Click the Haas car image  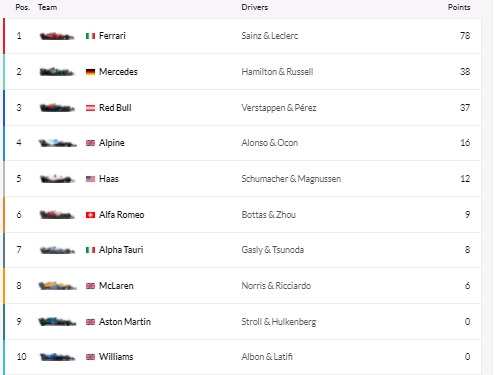(57, 179)
